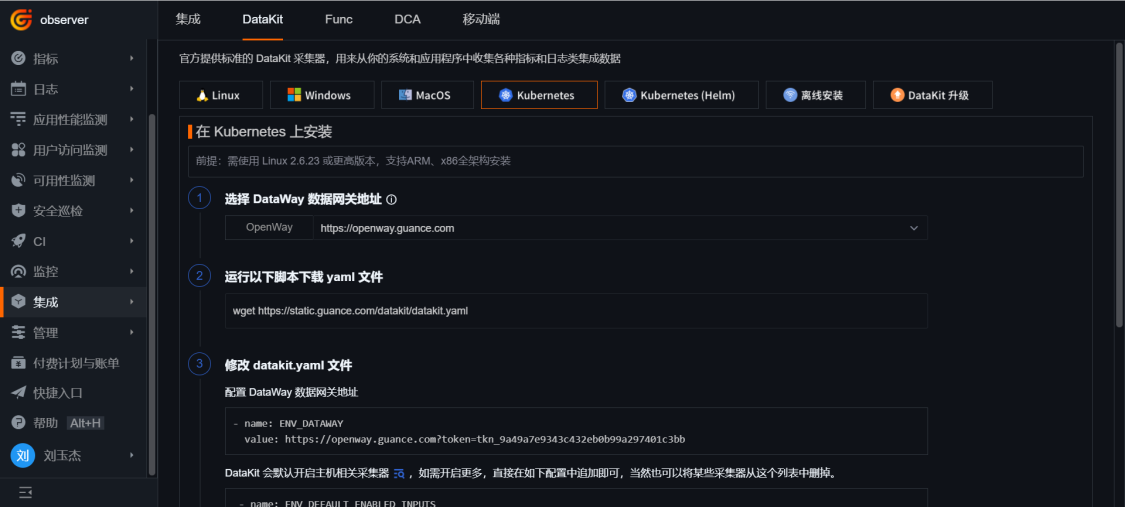Click the 帮助 help icon
This screenshot has height=507, width=1125.
(x=19, y=423)
